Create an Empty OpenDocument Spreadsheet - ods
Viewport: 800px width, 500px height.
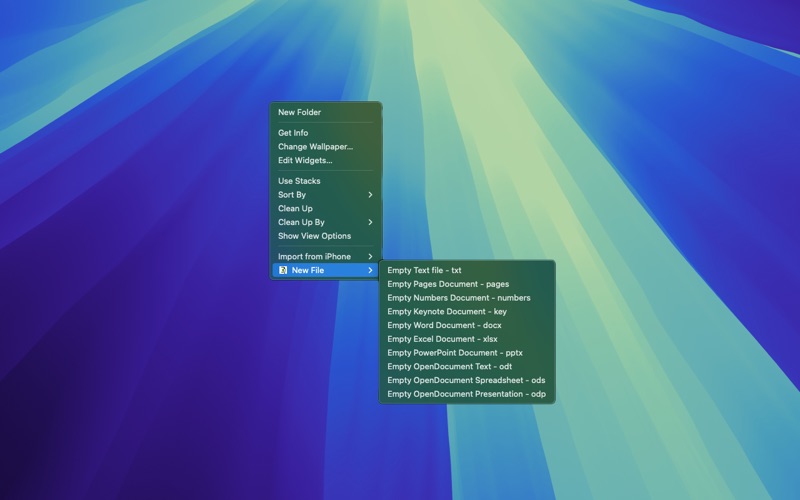(x=467, y=381)
